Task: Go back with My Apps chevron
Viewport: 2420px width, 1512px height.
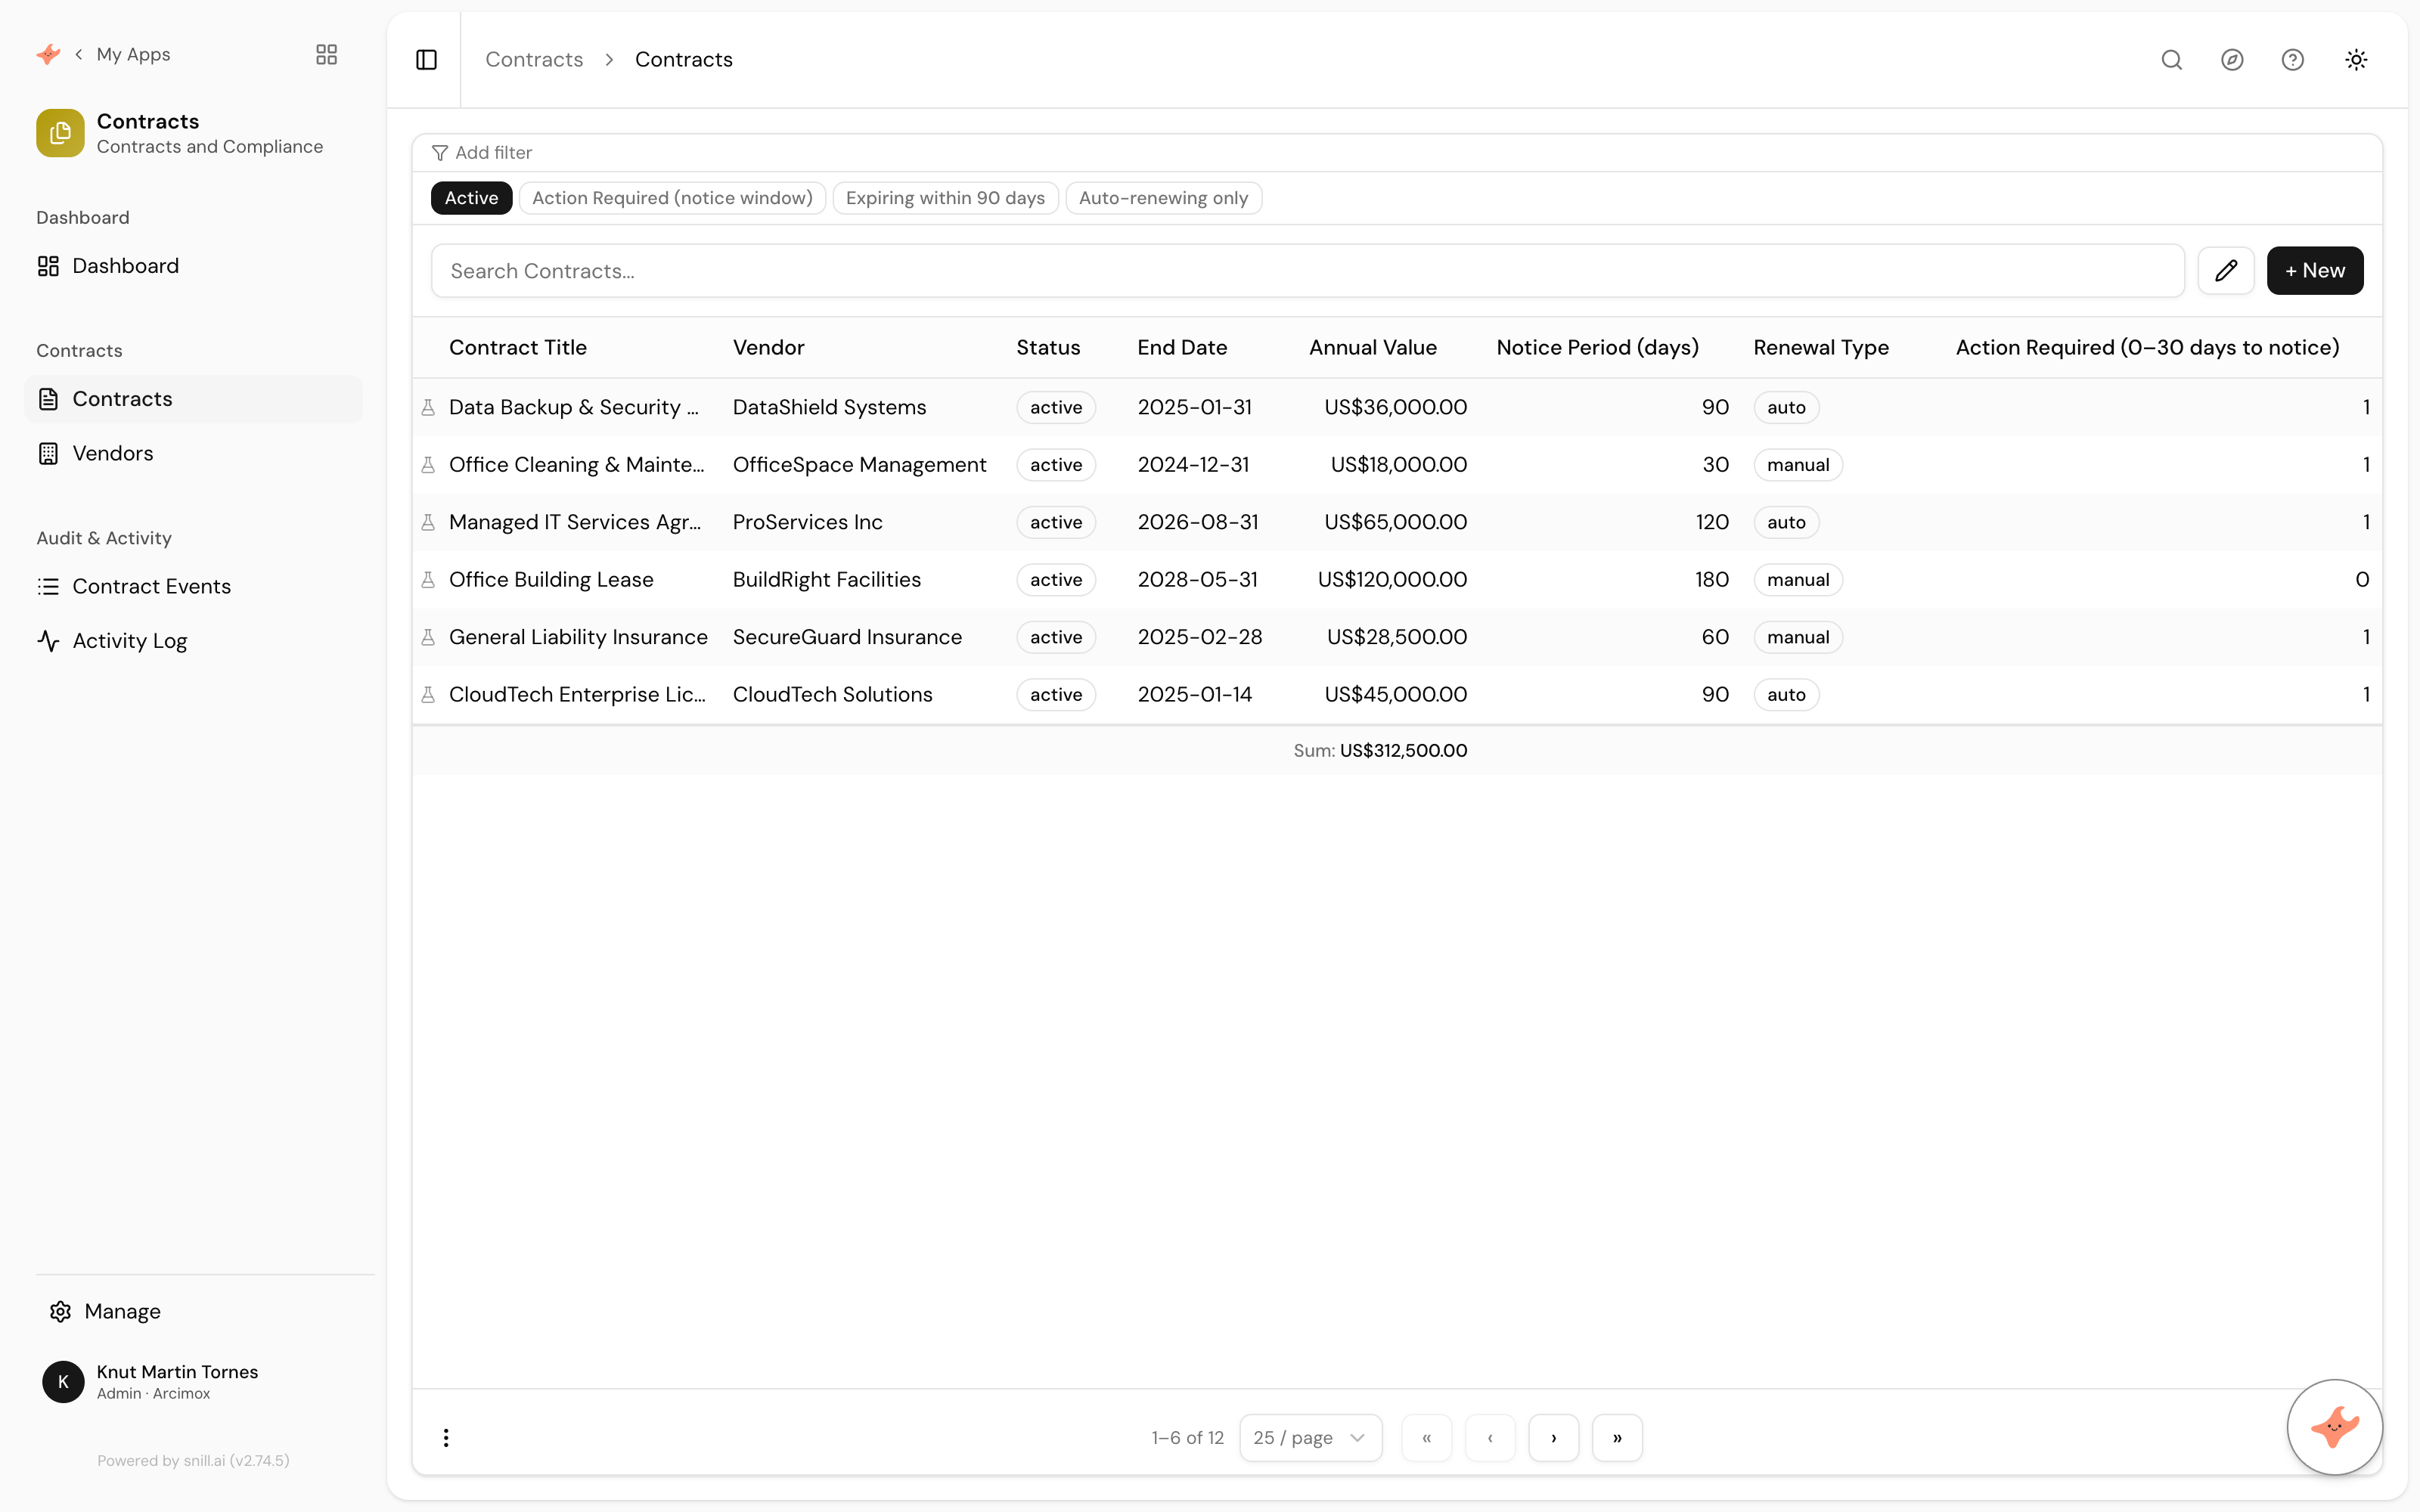Action: [x=78, y=54]
